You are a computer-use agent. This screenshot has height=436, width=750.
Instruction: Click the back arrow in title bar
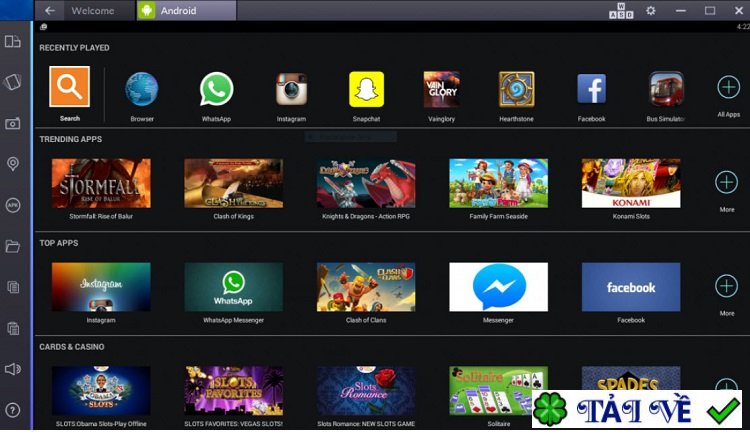click(x=50, y=10)
